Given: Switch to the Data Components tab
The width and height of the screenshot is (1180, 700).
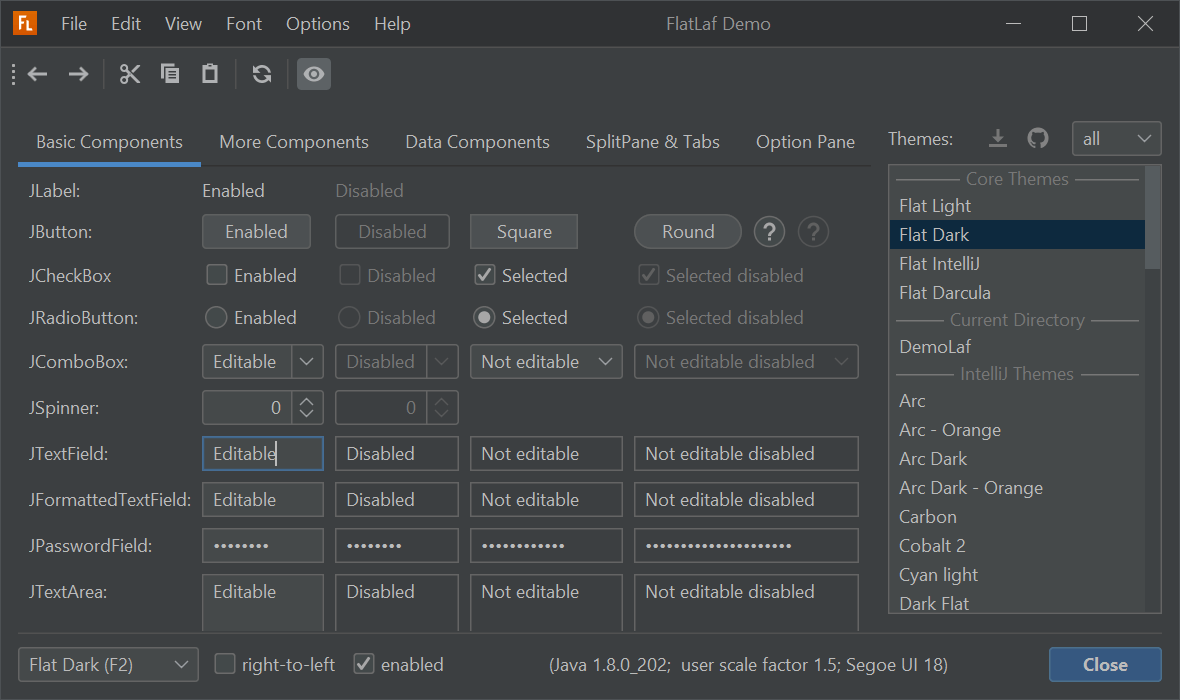Looking at the screenshot, I should [477, 142].
